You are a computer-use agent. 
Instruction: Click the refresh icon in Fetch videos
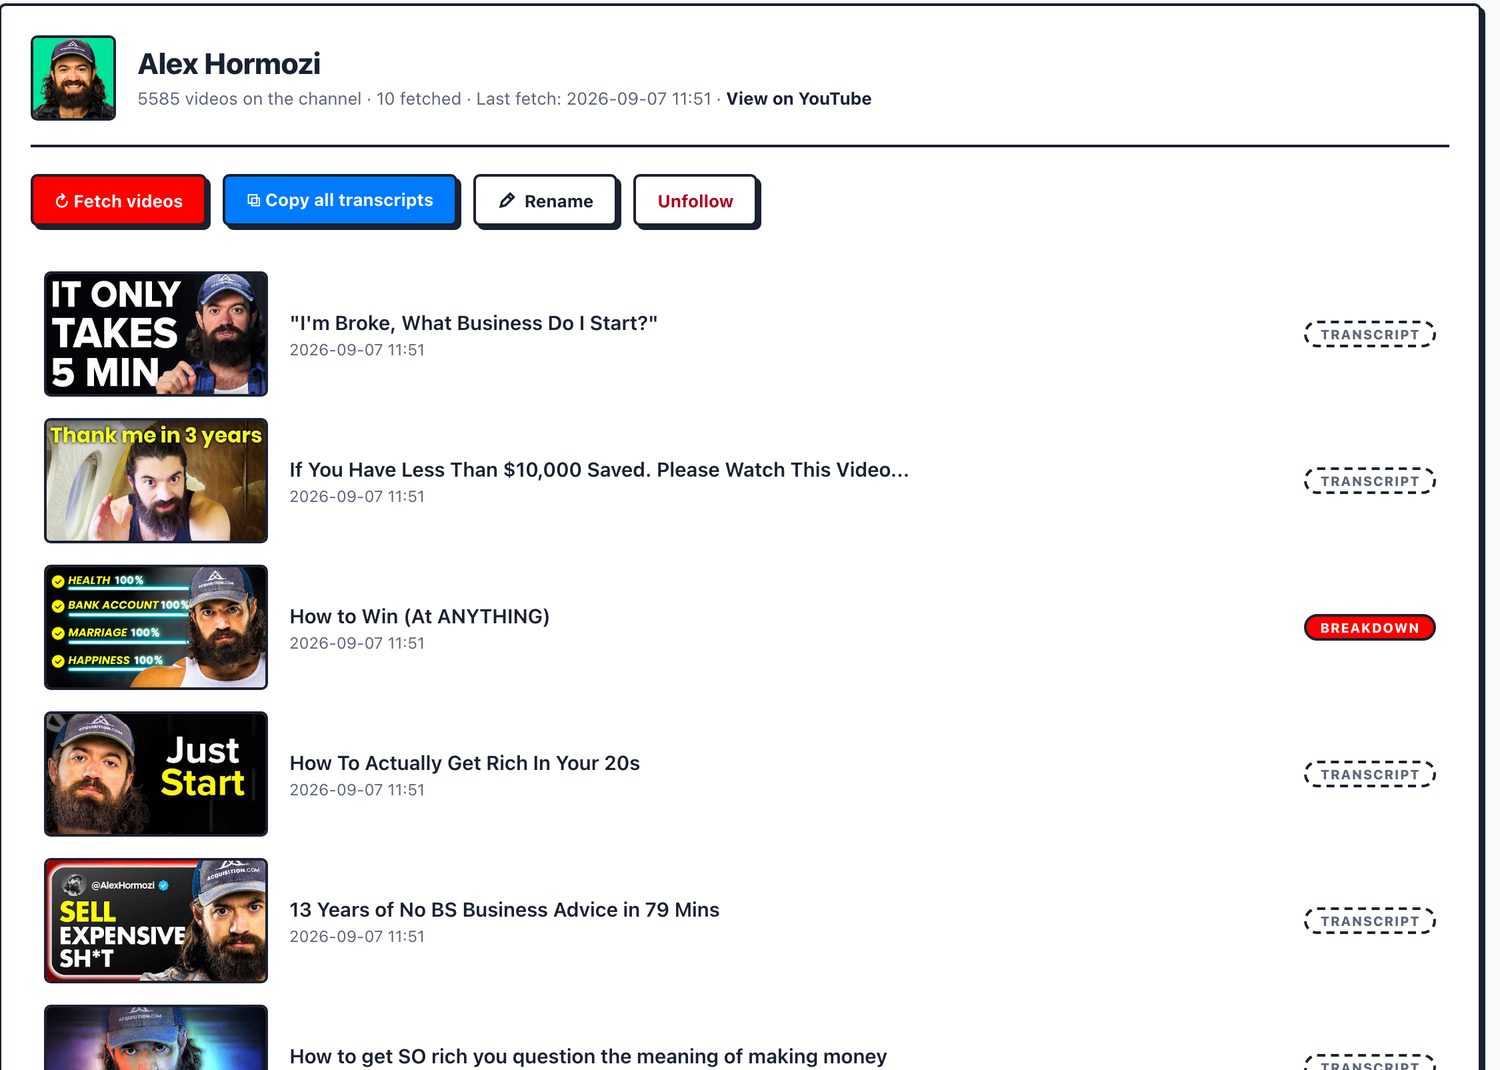(62, 201)
